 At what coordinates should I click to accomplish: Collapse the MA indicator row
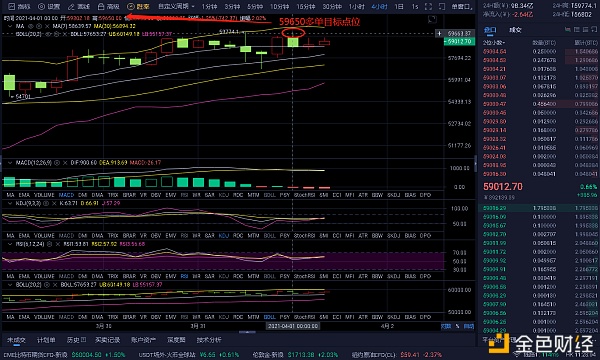pyautogui.click(x=10, y=26)
